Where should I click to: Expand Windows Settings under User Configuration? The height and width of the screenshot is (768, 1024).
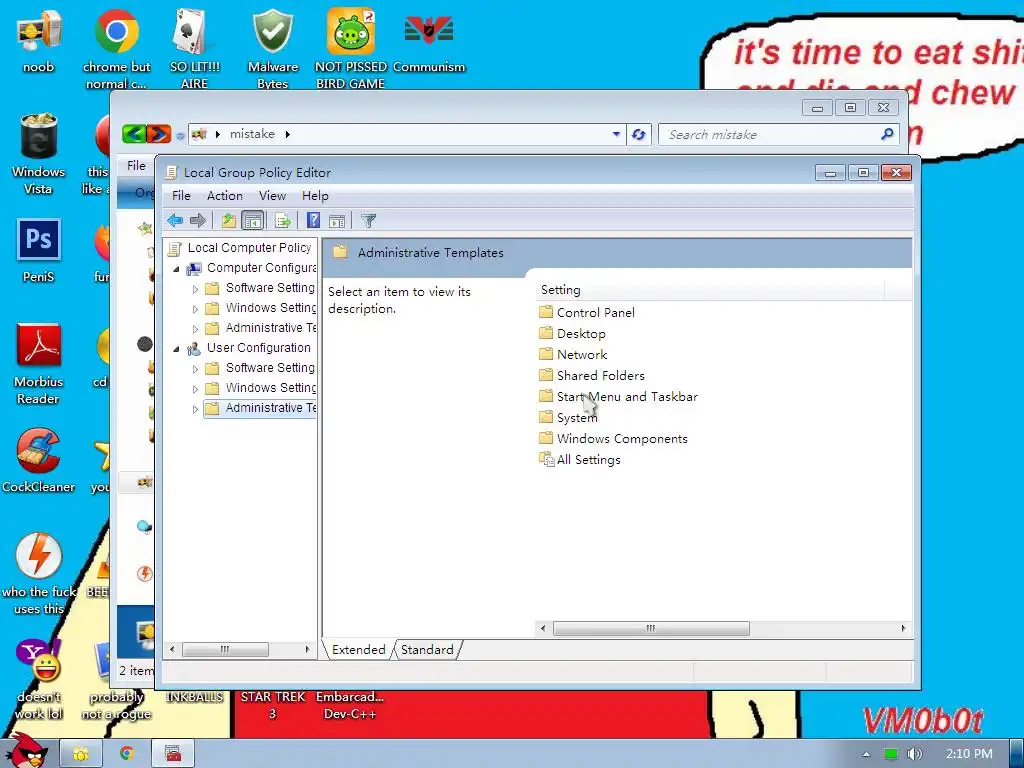pos(195,389)
